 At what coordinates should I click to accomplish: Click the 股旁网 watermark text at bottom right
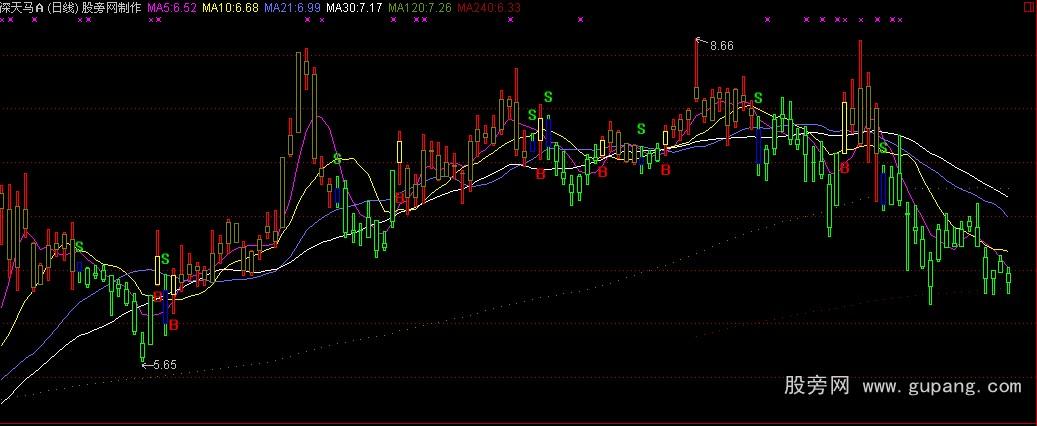point(817,386)
